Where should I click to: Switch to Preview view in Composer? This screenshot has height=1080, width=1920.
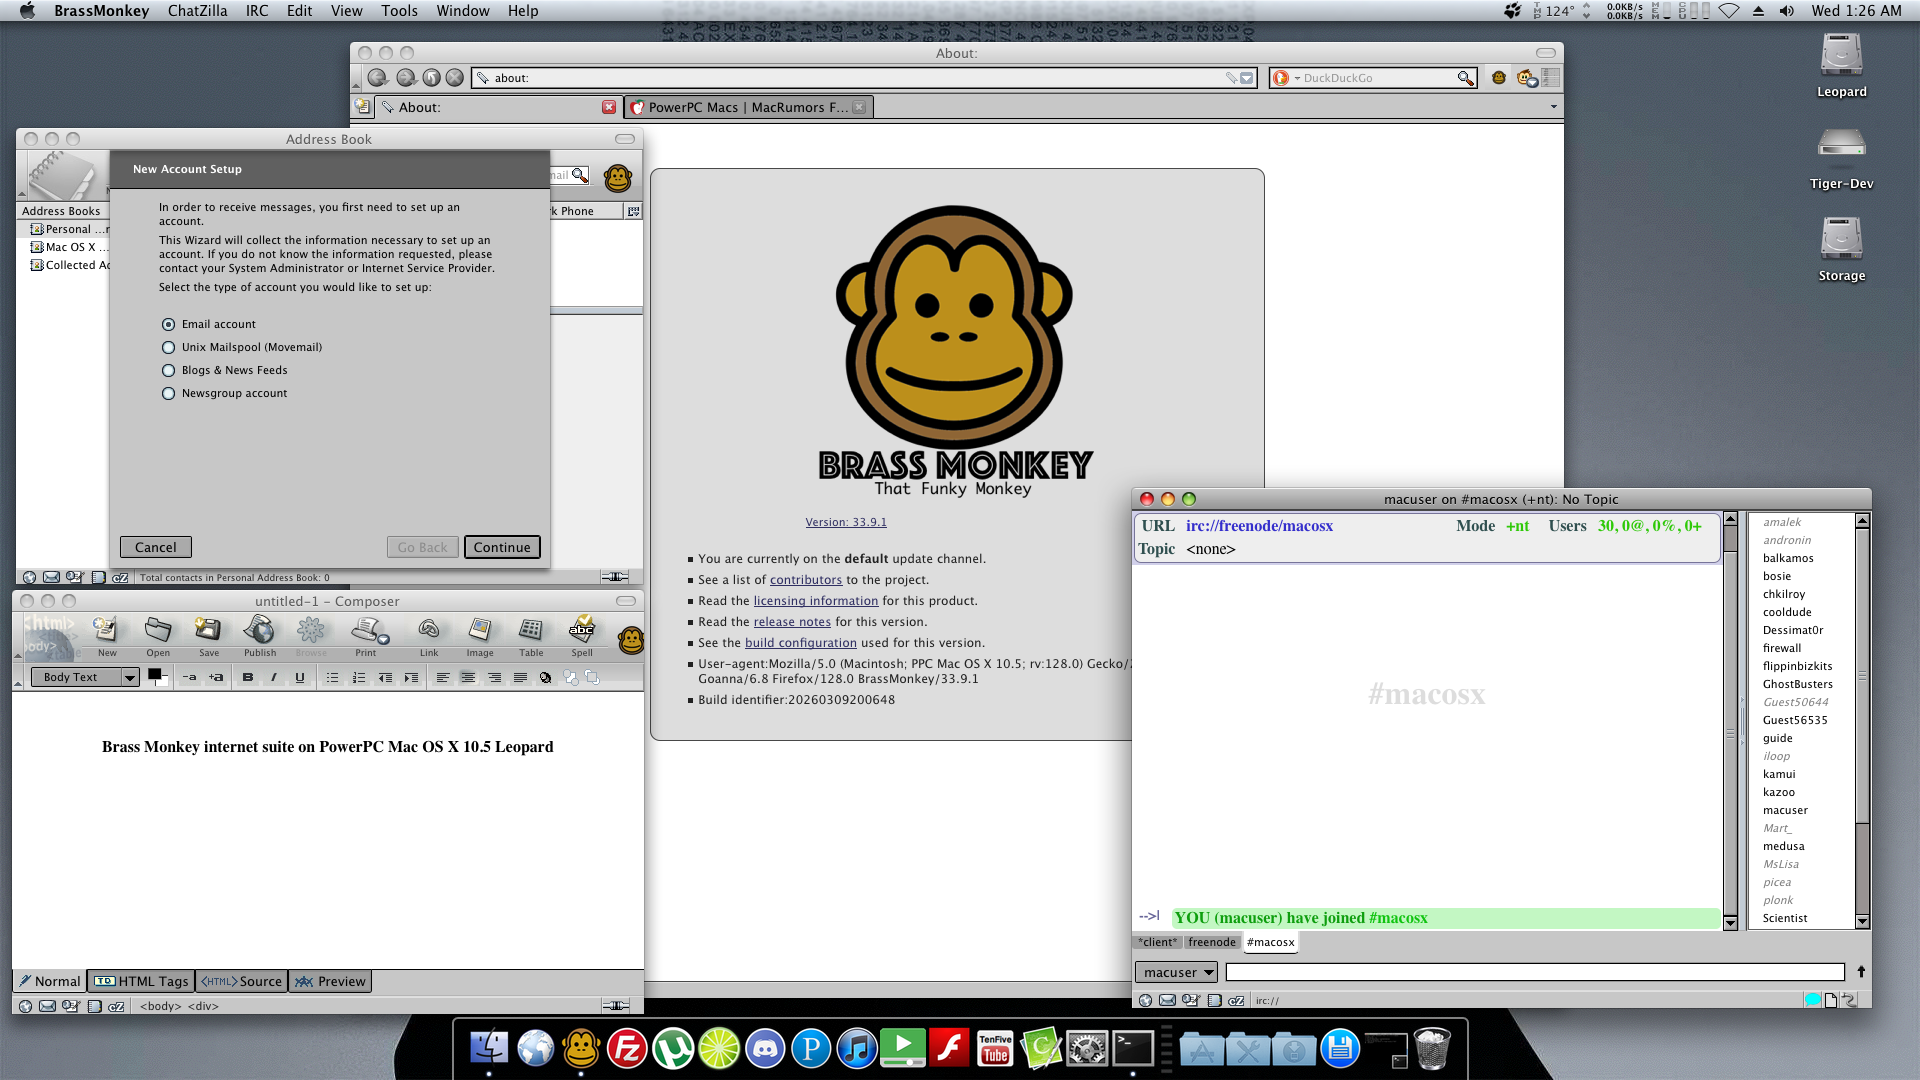tap(331, 981)
